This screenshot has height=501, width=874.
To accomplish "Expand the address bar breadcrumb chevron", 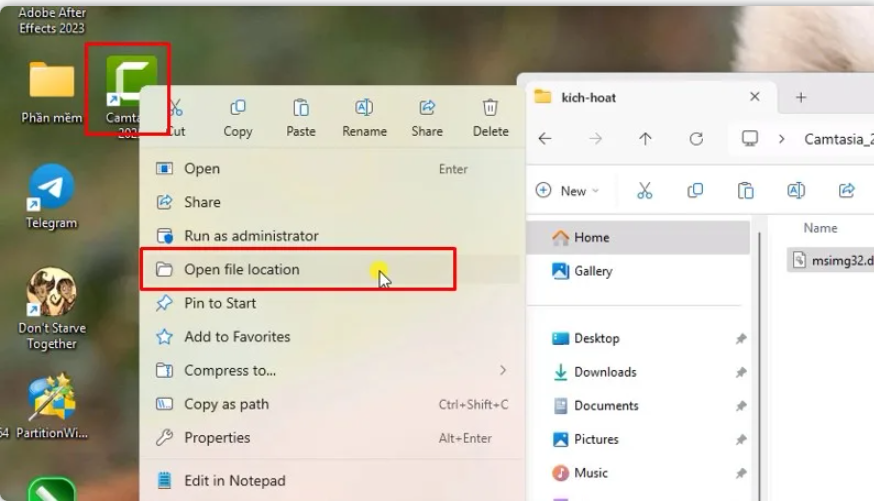I will point(781,139).
